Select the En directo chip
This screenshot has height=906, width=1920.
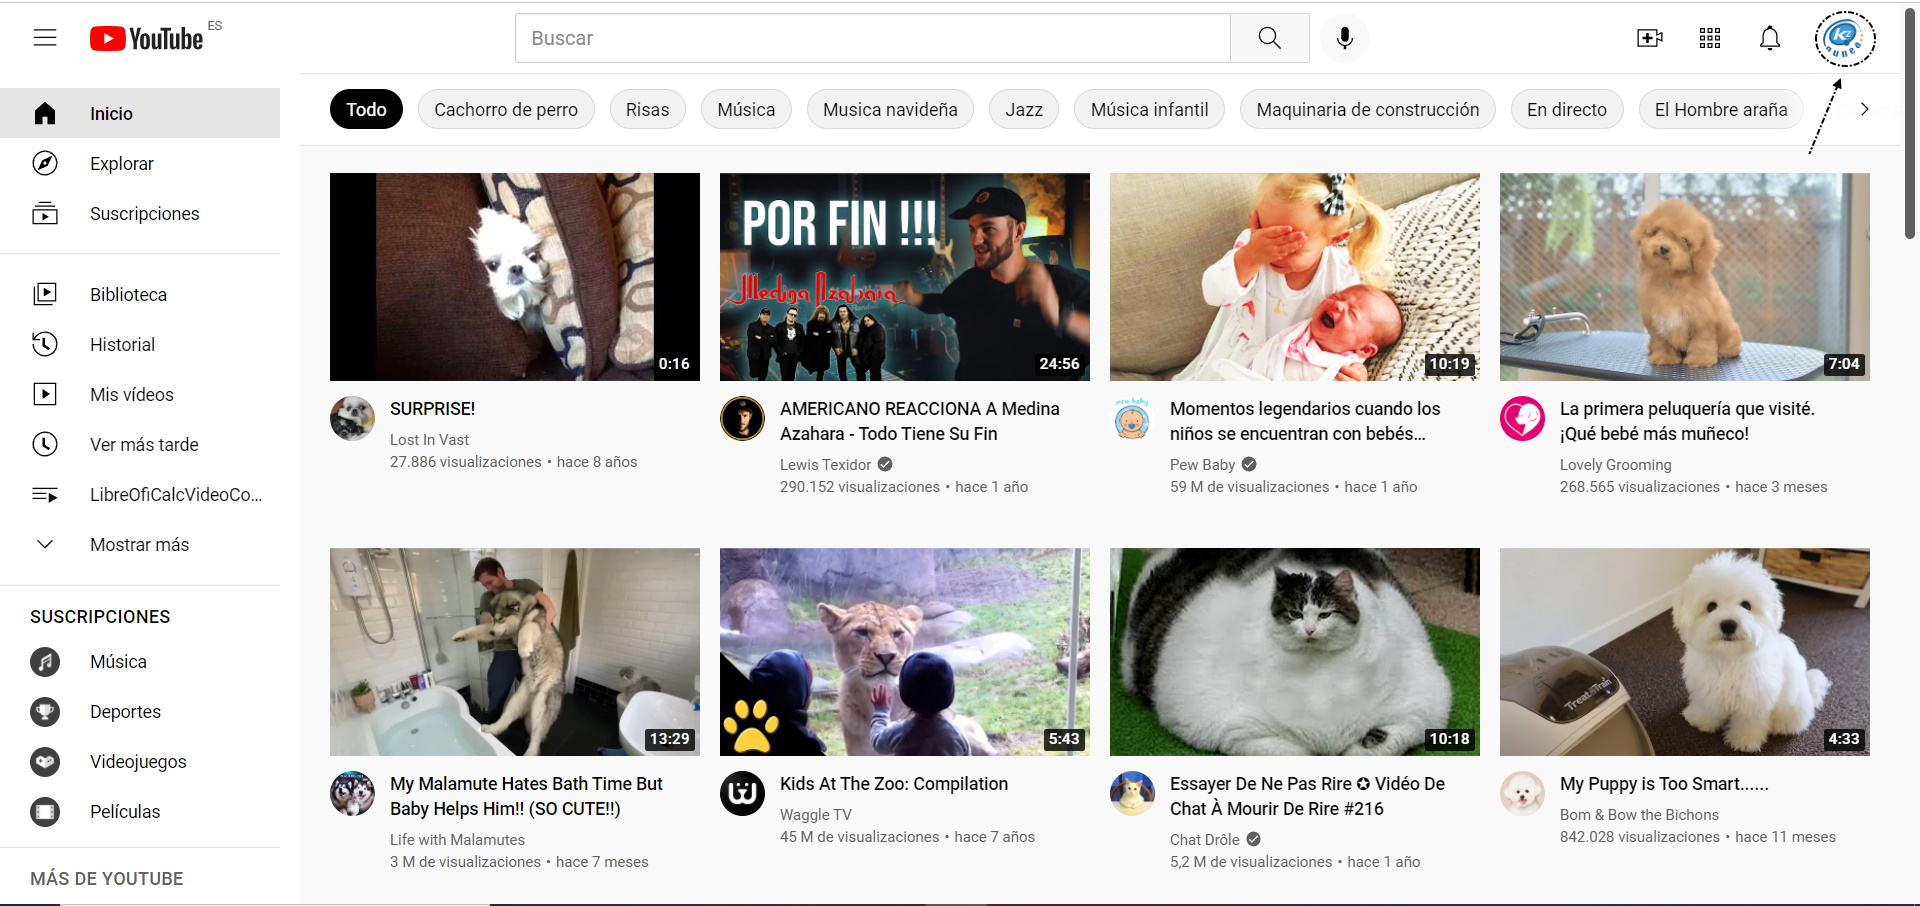coord(1567,109)
